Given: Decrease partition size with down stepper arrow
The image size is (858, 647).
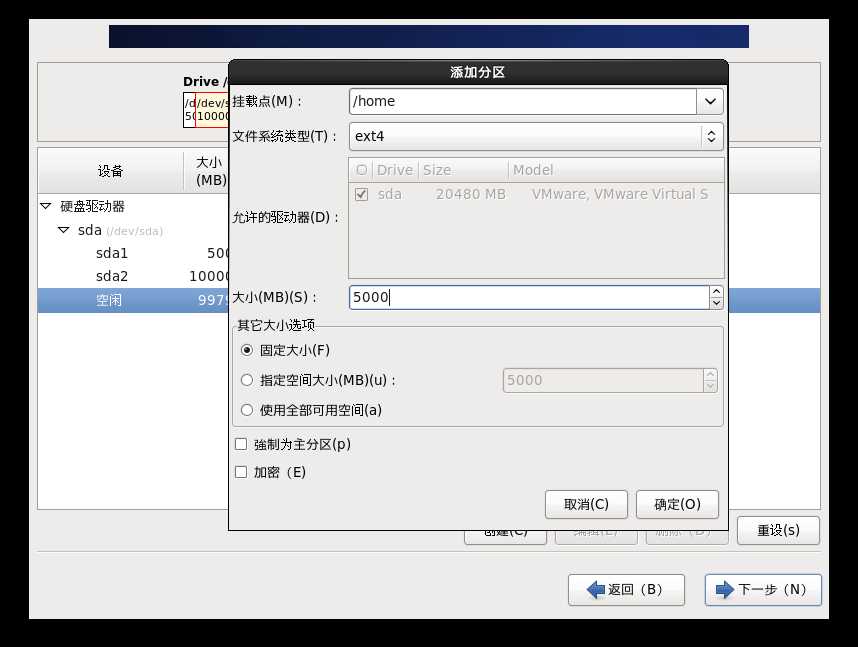Looking at the screenshot, I should click(716, 303).
